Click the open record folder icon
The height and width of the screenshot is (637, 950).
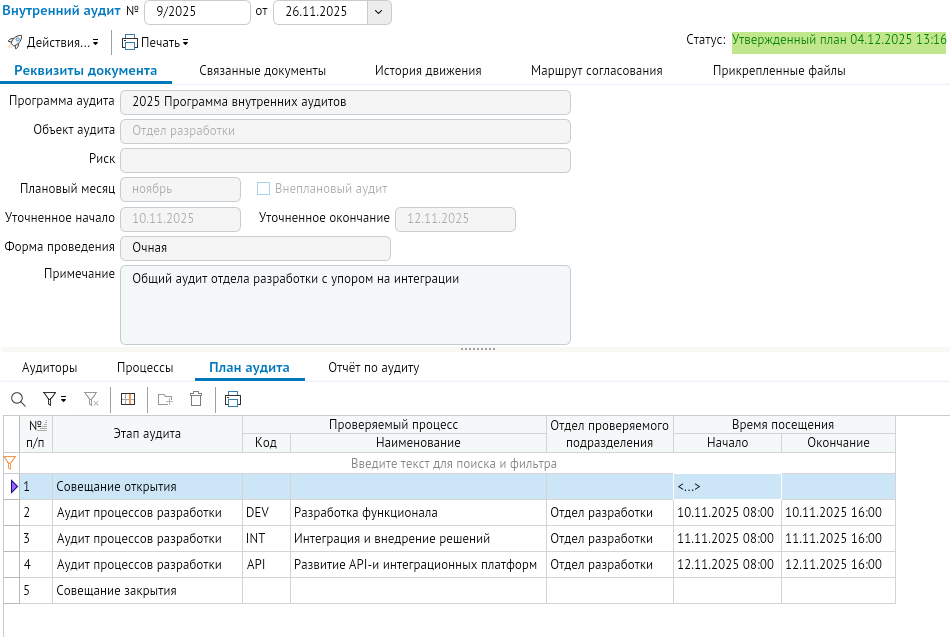tap(165, 399)
